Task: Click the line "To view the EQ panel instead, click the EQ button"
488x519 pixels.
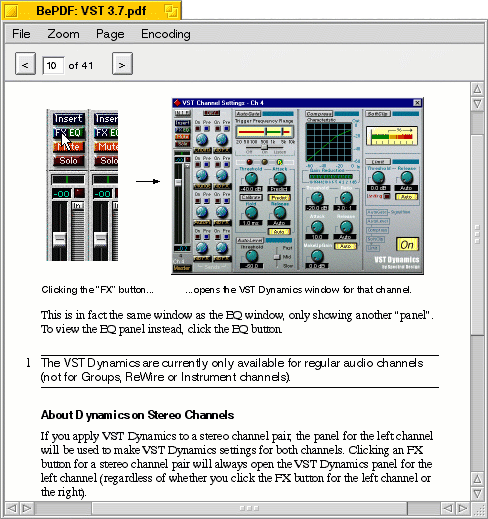Action: click(x=161, y=329)
